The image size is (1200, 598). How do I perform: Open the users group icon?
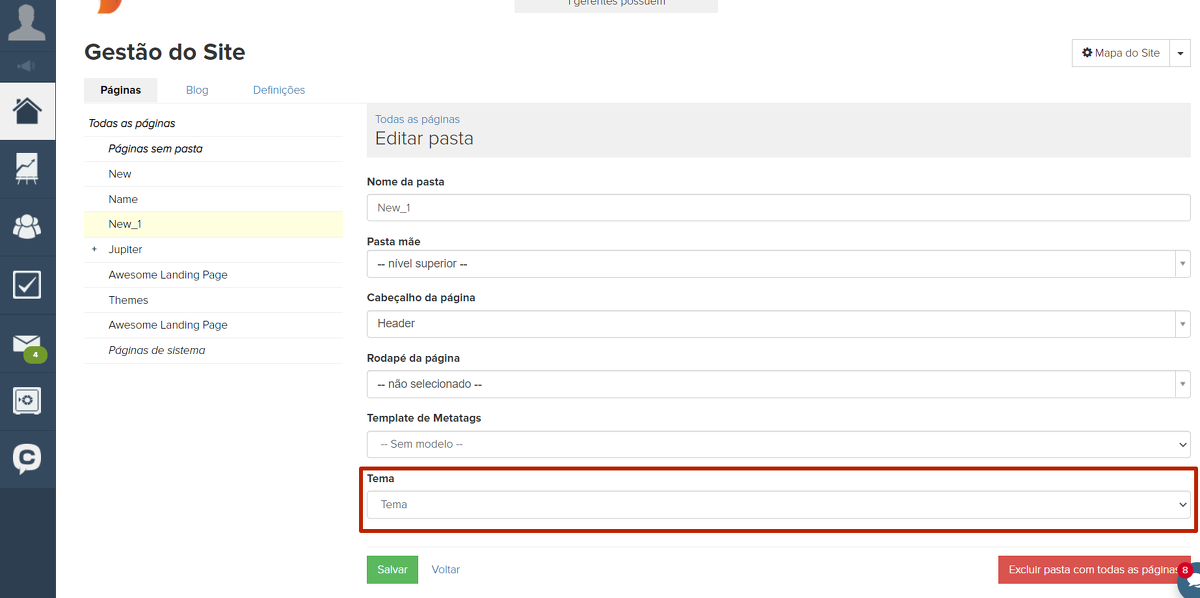click(x=27, y=227)
